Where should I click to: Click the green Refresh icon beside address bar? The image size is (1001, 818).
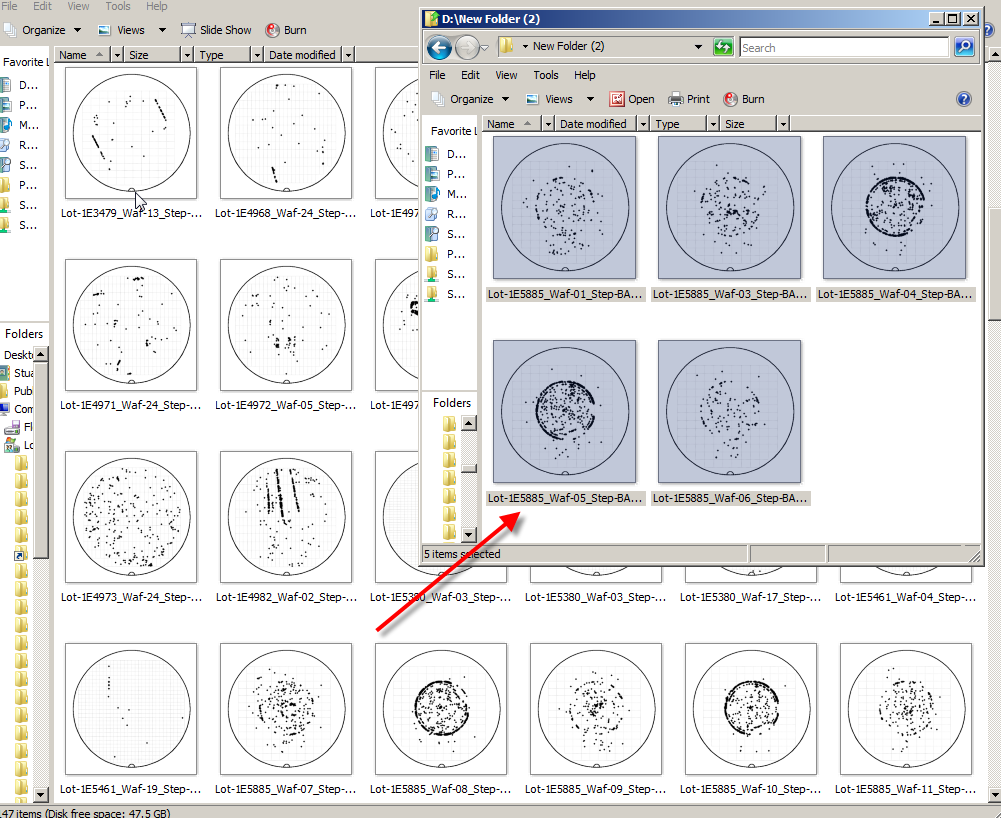coord(723,47)
